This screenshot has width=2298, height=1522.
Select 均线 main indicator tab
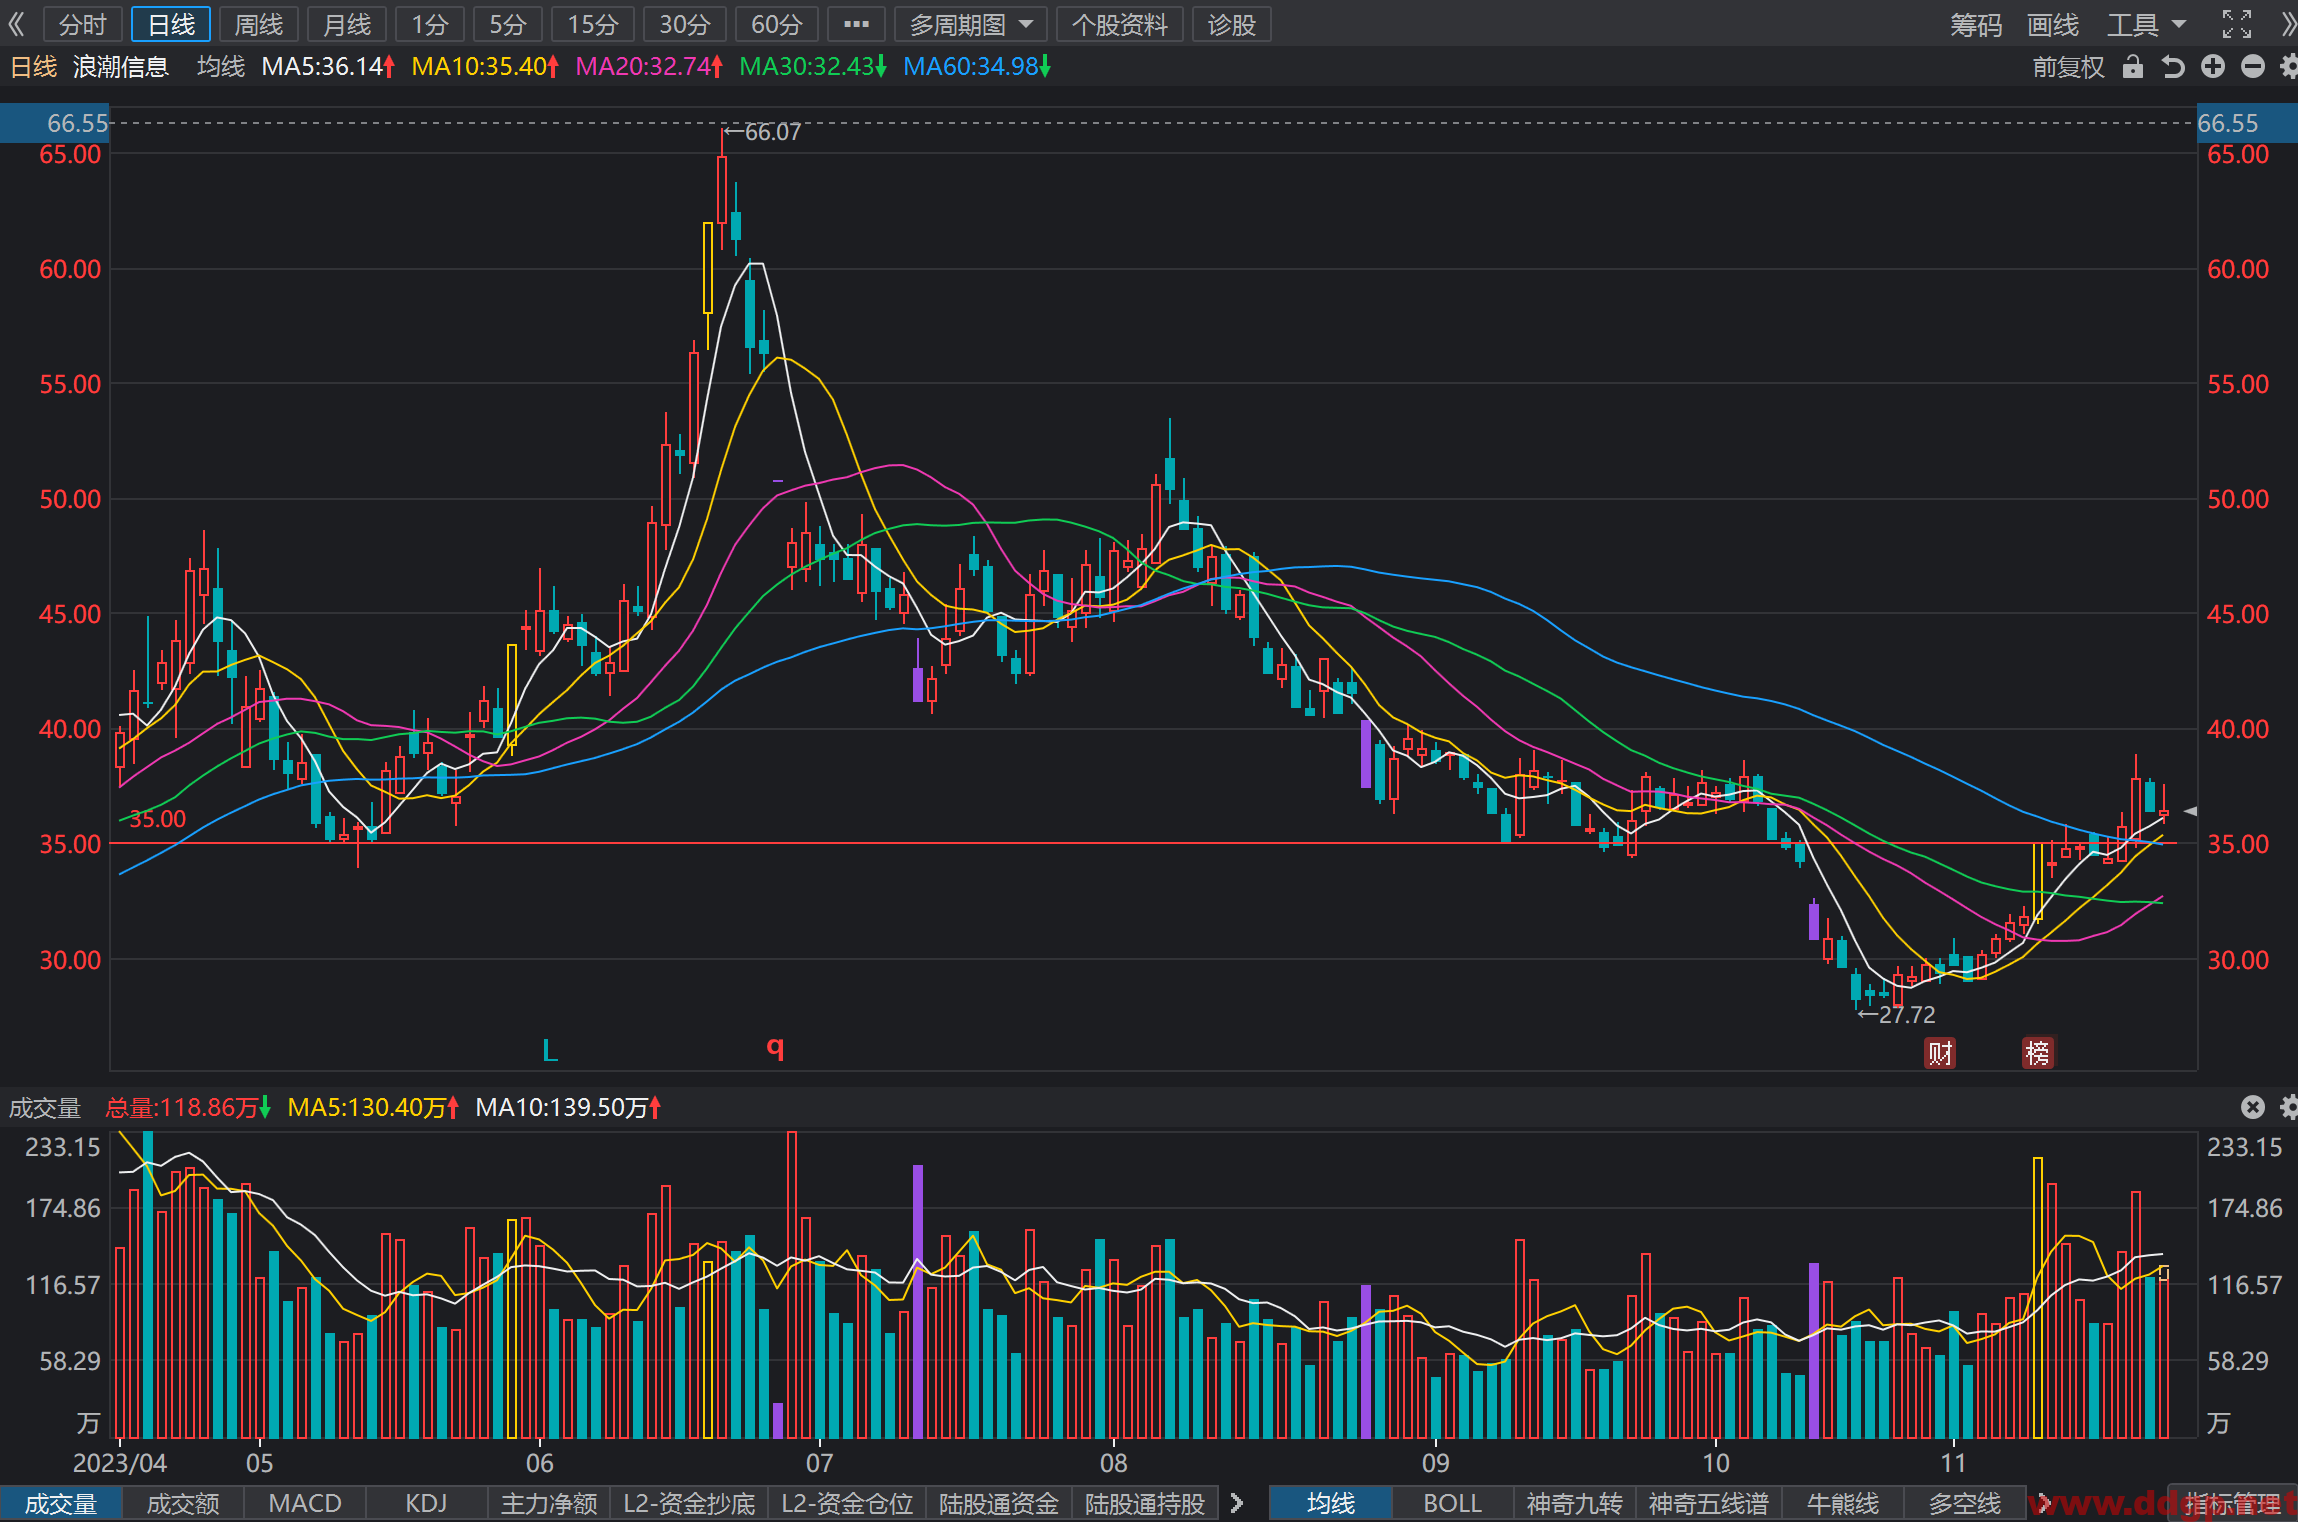1331,1503
